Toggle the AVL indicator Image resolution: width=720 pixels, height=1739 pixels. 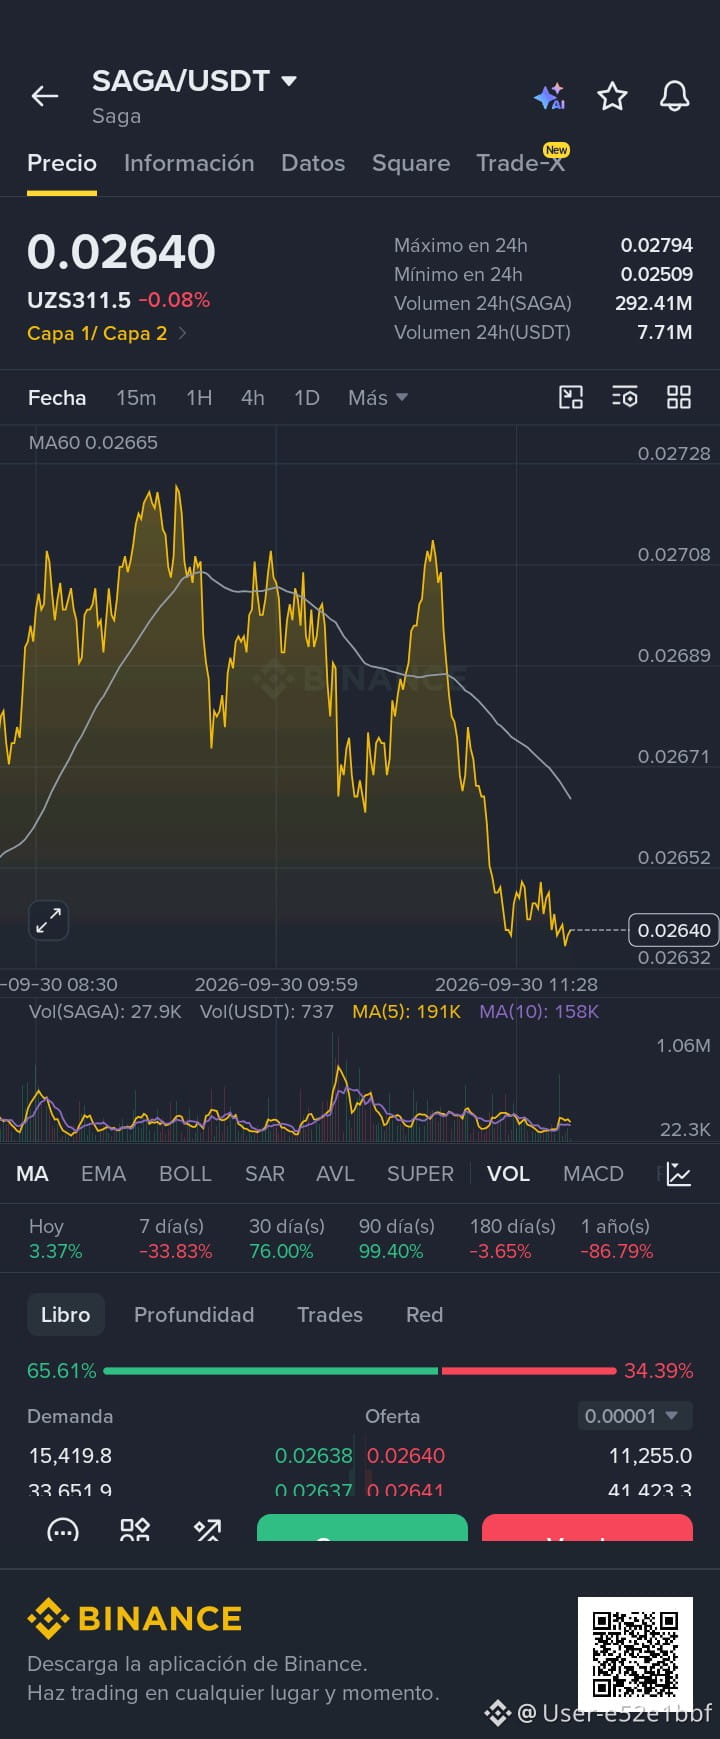click(335, 1174)
